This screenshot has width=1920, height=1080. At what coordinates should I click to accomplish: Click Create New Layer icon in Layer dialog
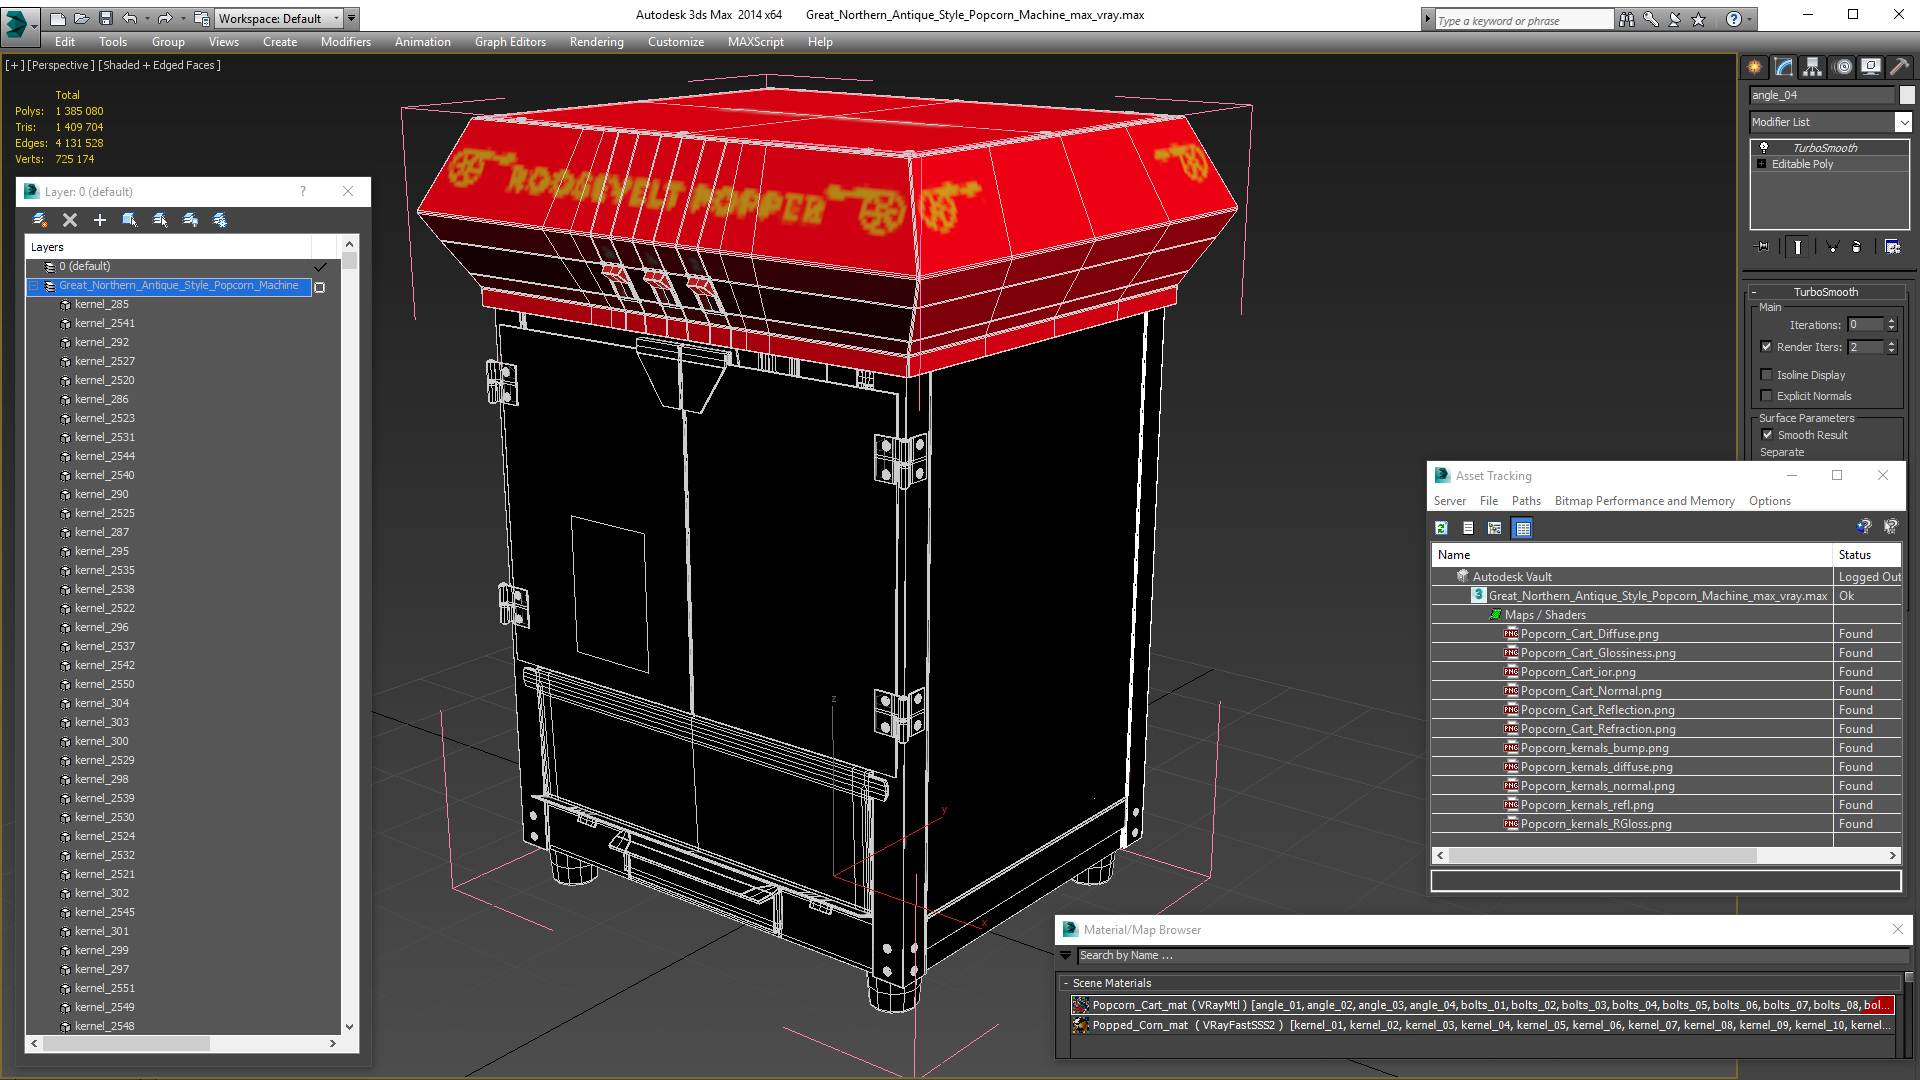tap(39, 220)
